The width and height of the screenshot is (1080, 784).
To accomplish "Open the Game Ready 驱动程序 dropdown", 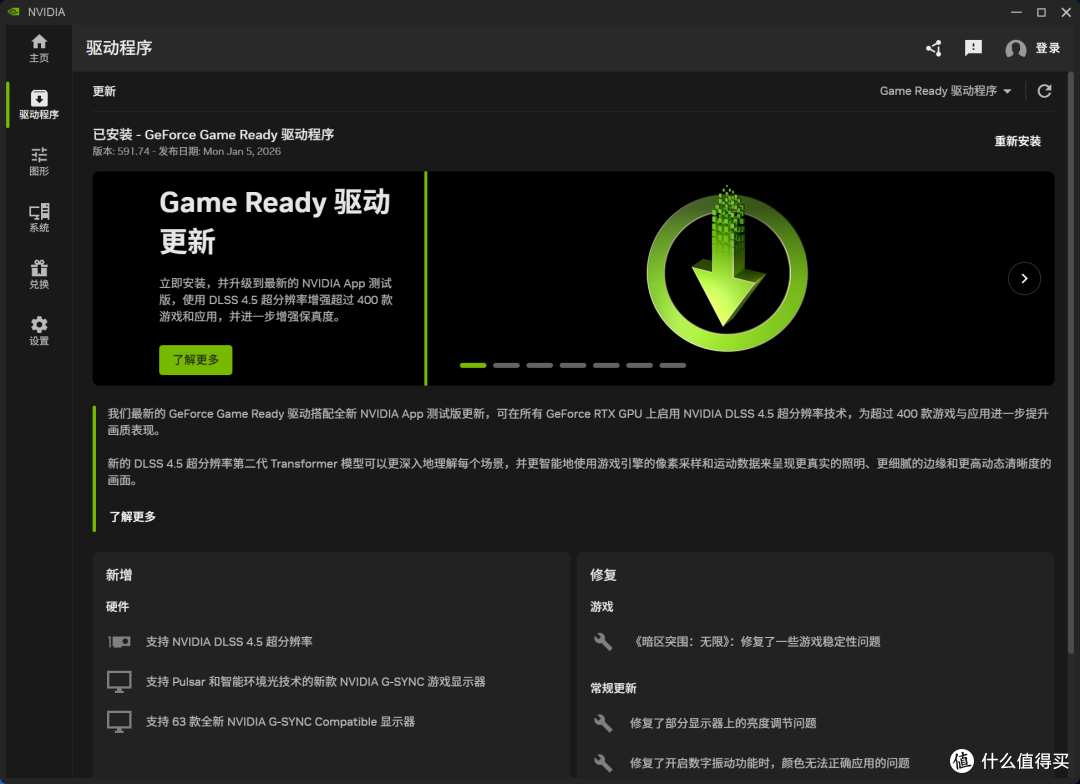I will (945, 91).
